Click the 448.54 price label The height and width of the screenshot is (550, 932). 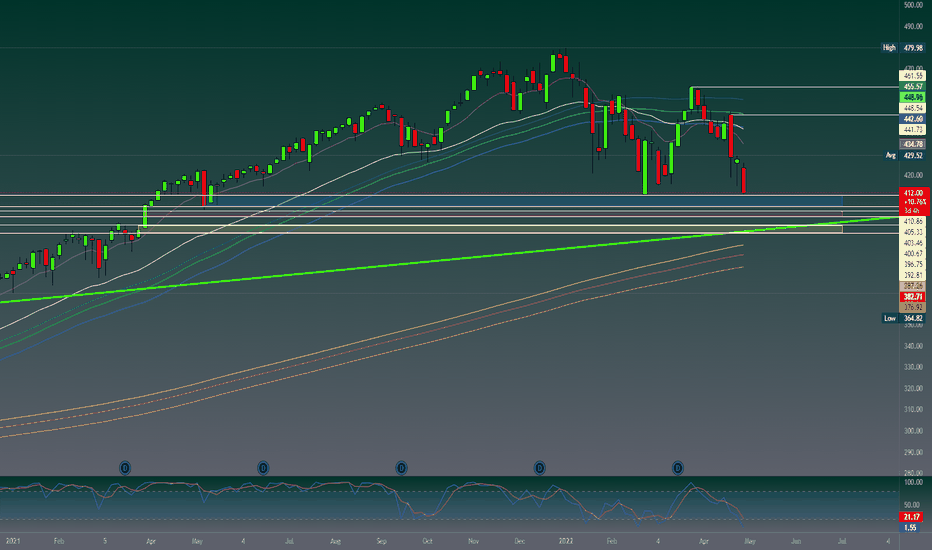point(913,108)
